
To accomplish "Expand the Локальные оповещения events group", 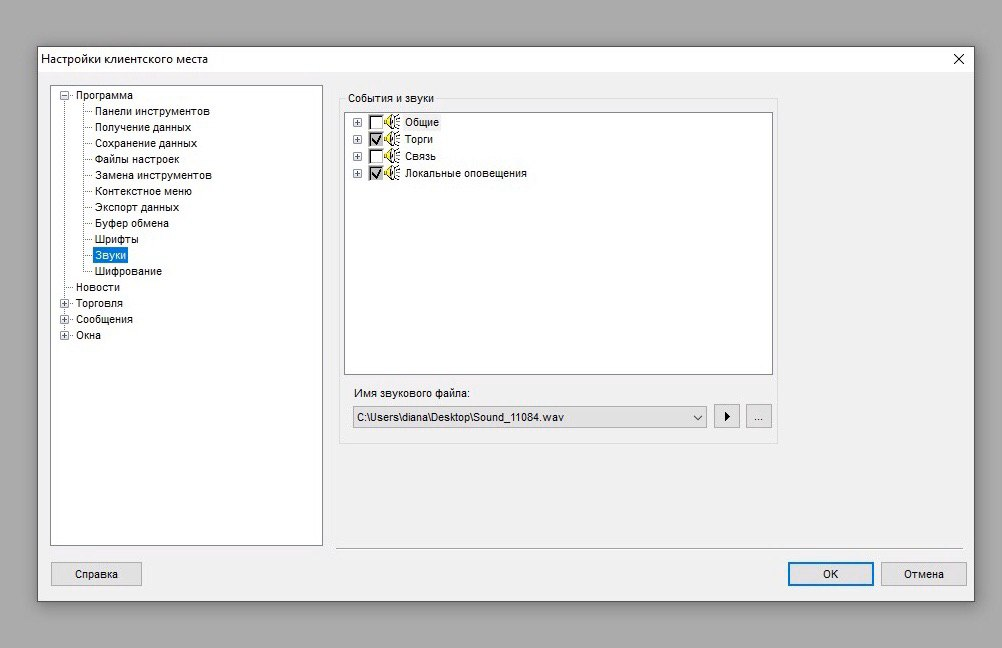I will (x=357, y=173).
